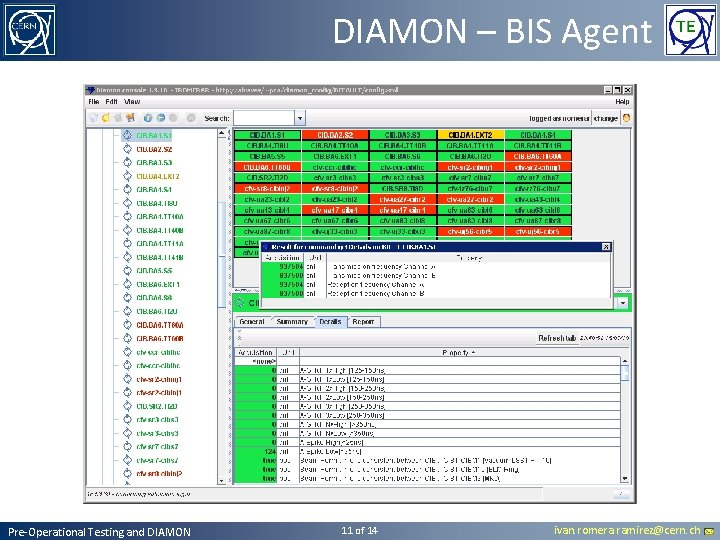Image resolution: width=720 pixels, height=540 pixels.
Task: Click the tree icon beside CIB.BA2.S2
Action: pos(127,149)
